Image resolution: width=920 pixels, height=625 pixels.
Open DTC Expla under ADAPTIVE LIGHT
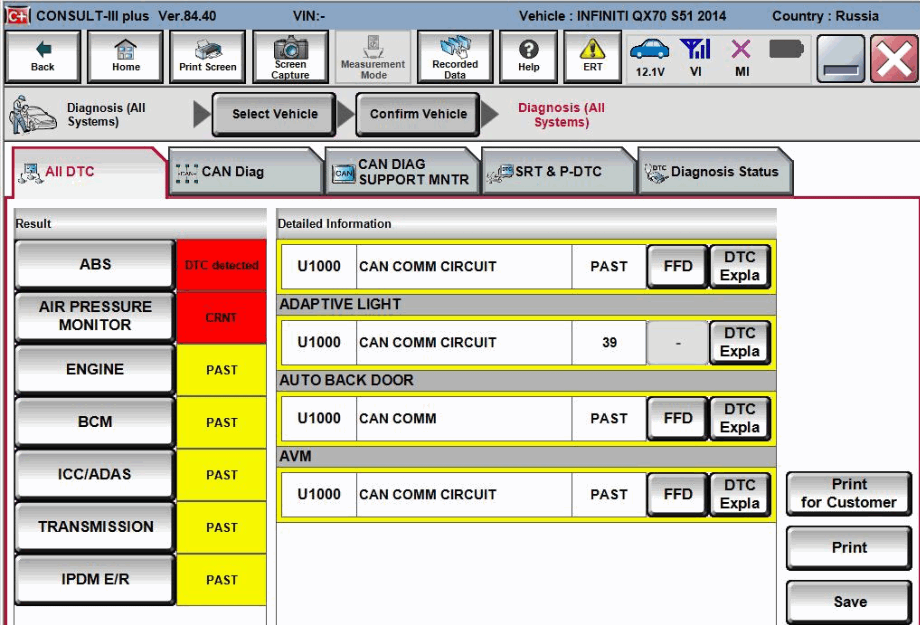click(x=740, y=342)
